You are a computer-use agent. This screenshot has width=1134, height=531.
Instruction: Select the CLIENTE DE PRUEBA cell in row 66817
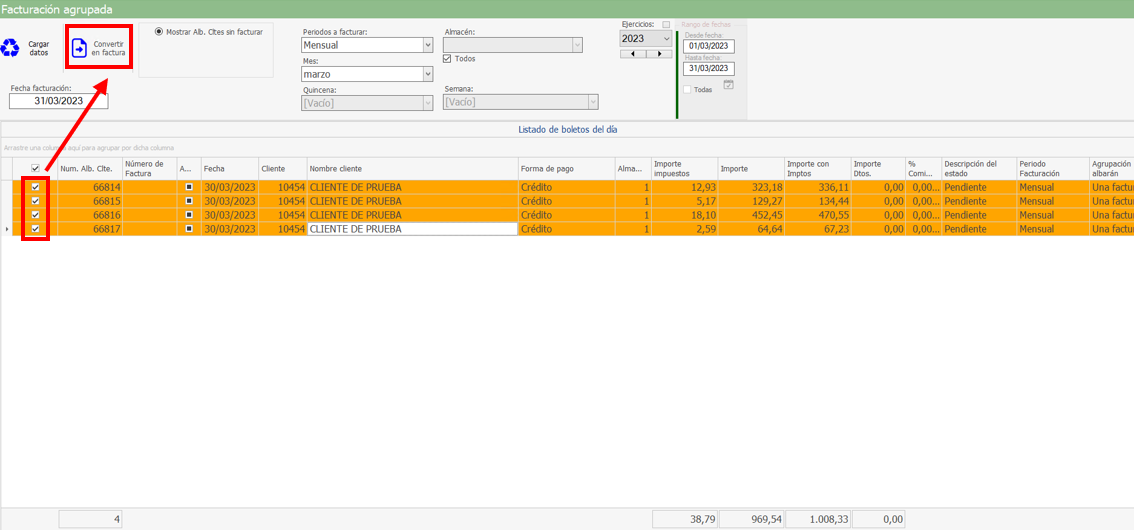coord(412,229)
